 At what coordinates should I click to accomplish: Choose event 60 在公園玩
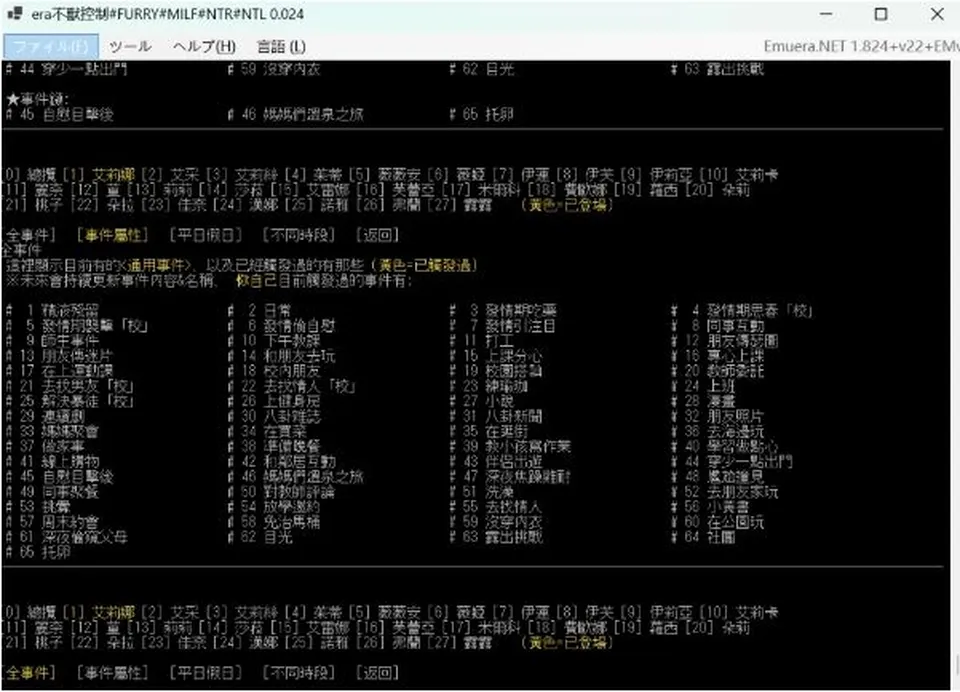(718, 522)
